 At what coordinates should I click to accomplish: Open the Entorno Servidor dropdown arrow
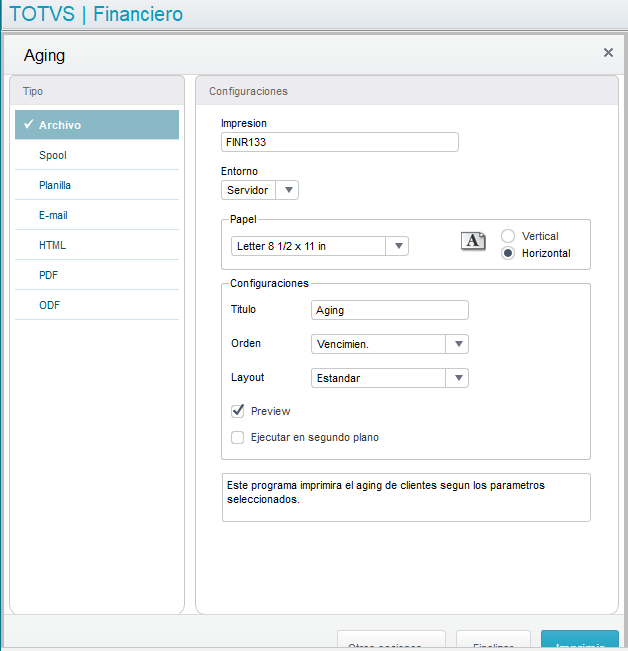pos(288,190)
